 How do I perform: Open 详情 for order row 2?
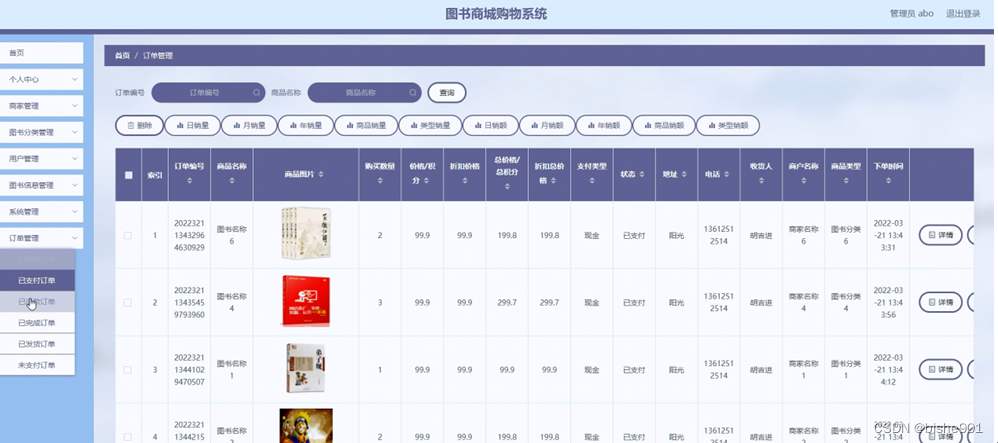pyautogui.click(x=940, y=302)
